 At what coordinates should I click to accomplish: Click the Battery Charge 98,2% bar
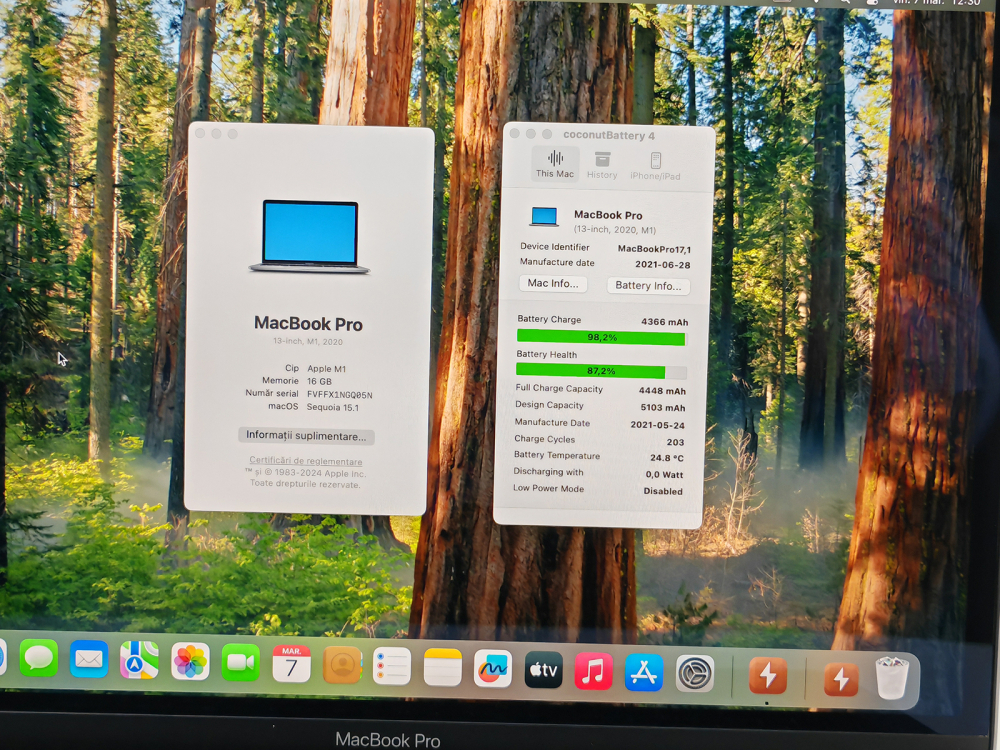[x=601, y=337]
